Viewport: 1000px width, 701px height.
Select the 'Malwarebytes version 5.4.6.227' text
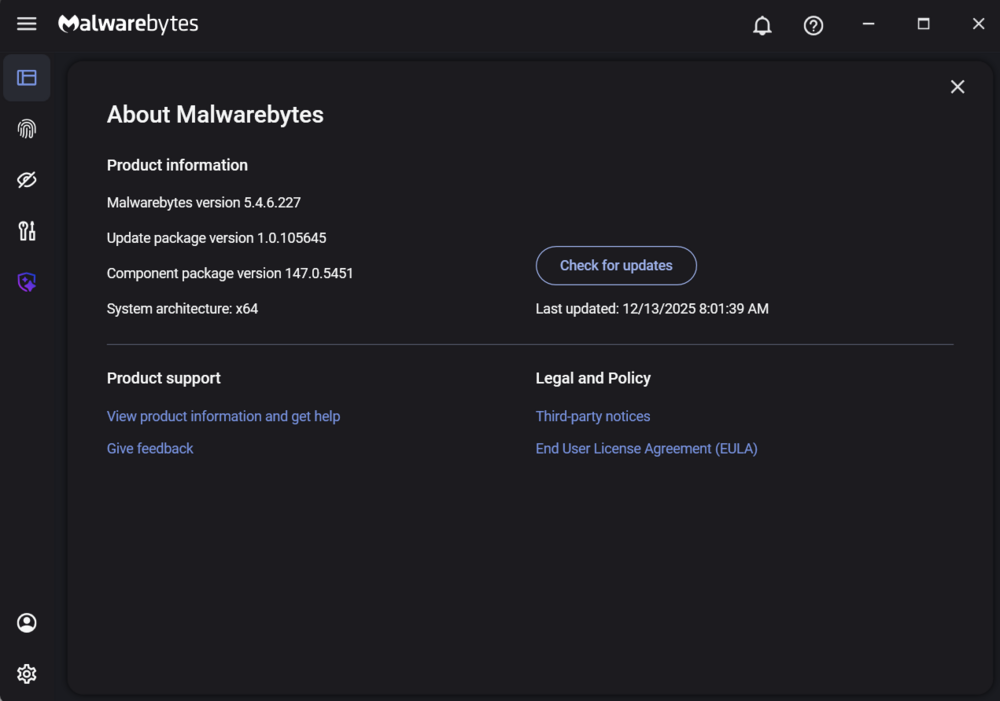204,203
